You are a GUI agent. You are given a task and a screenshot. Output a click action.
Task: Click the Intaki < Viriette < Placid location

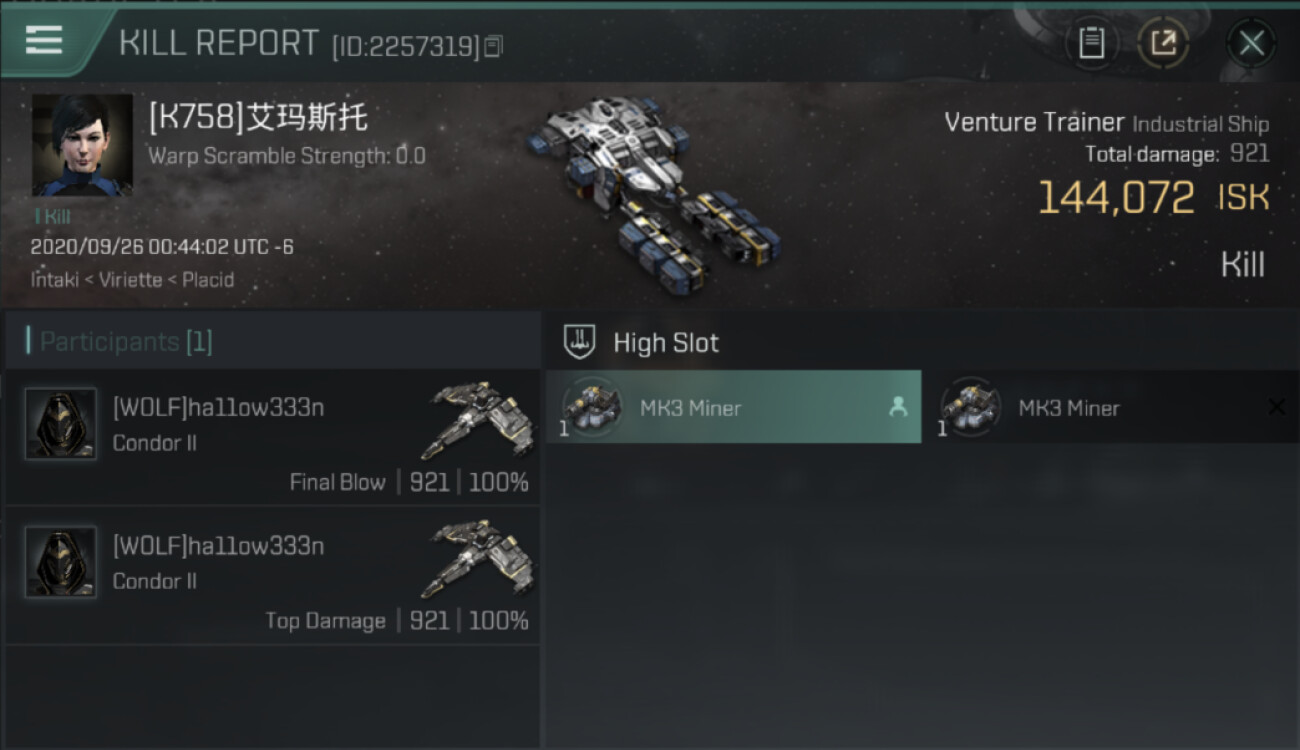click(x=132, y=280)
